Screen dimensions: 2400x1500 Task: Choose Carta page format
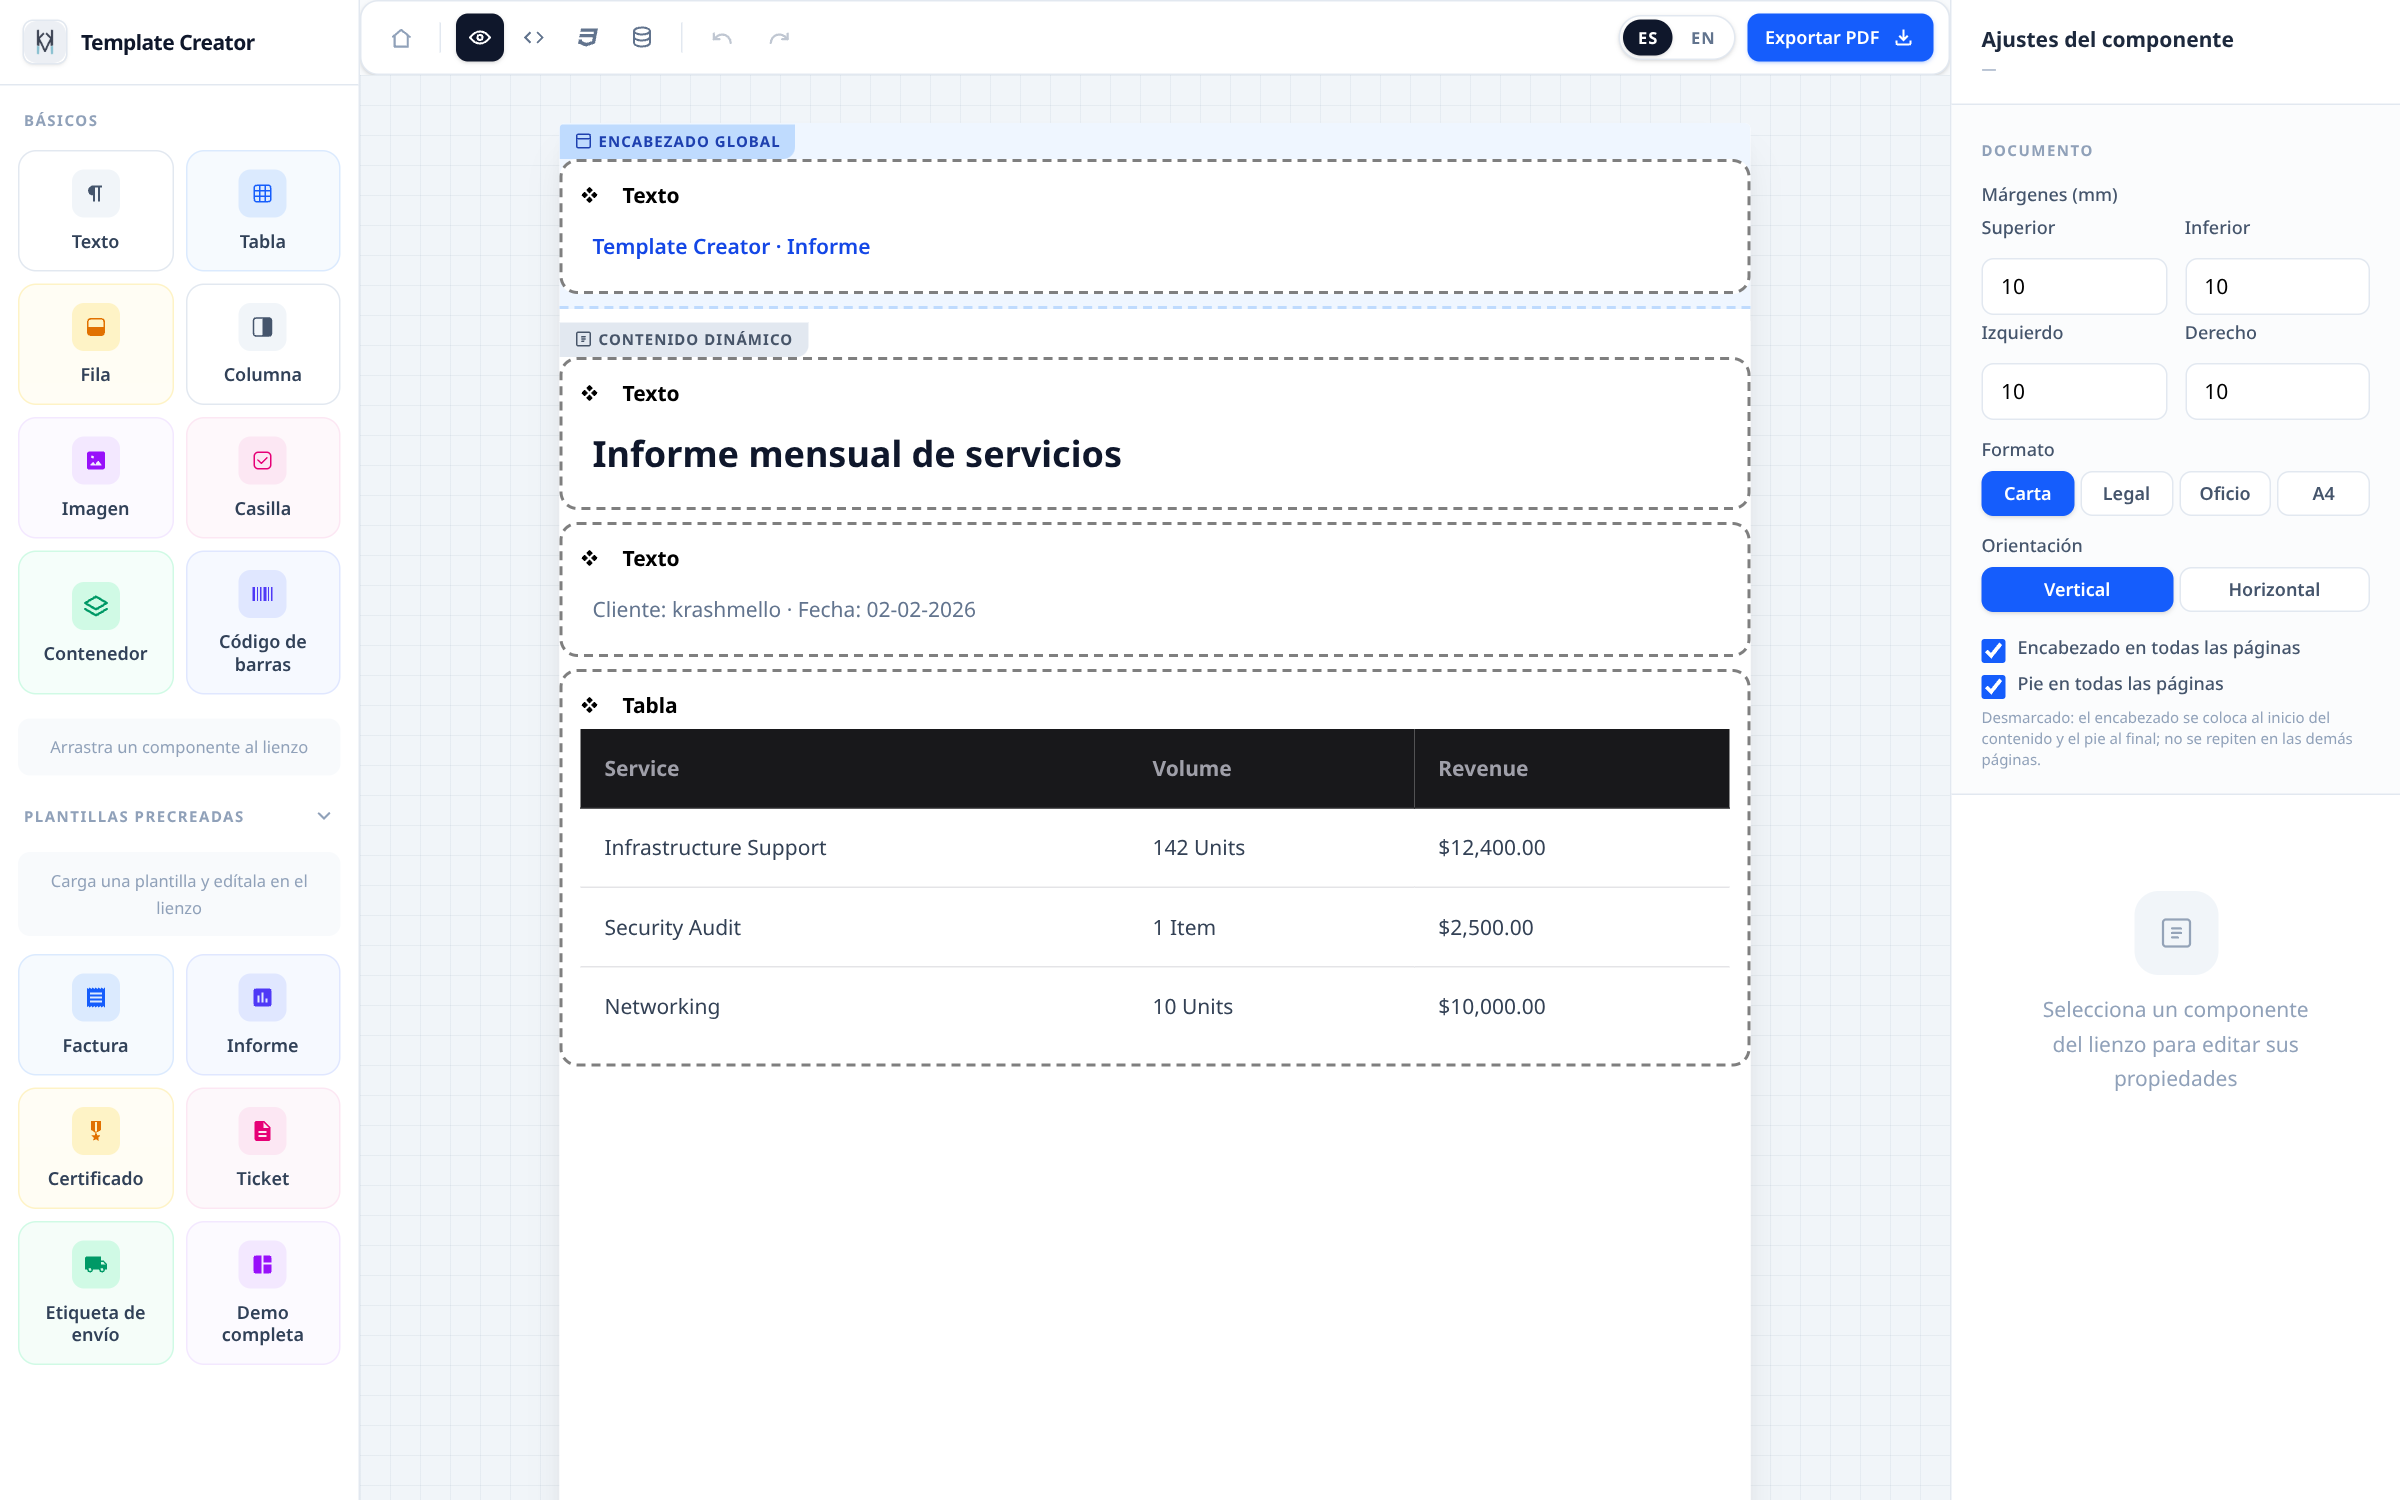click(x=2027, y=493)
